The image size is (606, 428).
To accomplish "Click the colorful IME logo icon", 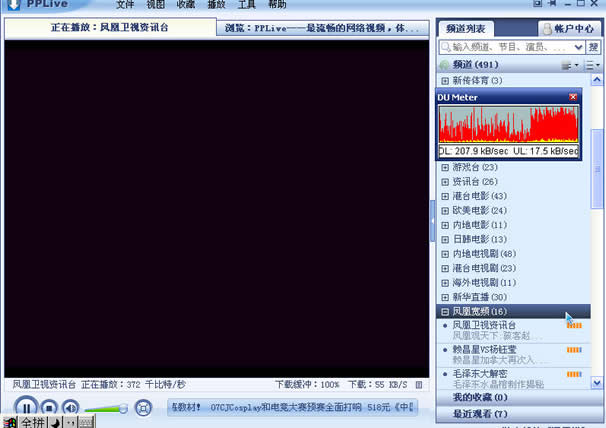I will click(x=10, y=423).
